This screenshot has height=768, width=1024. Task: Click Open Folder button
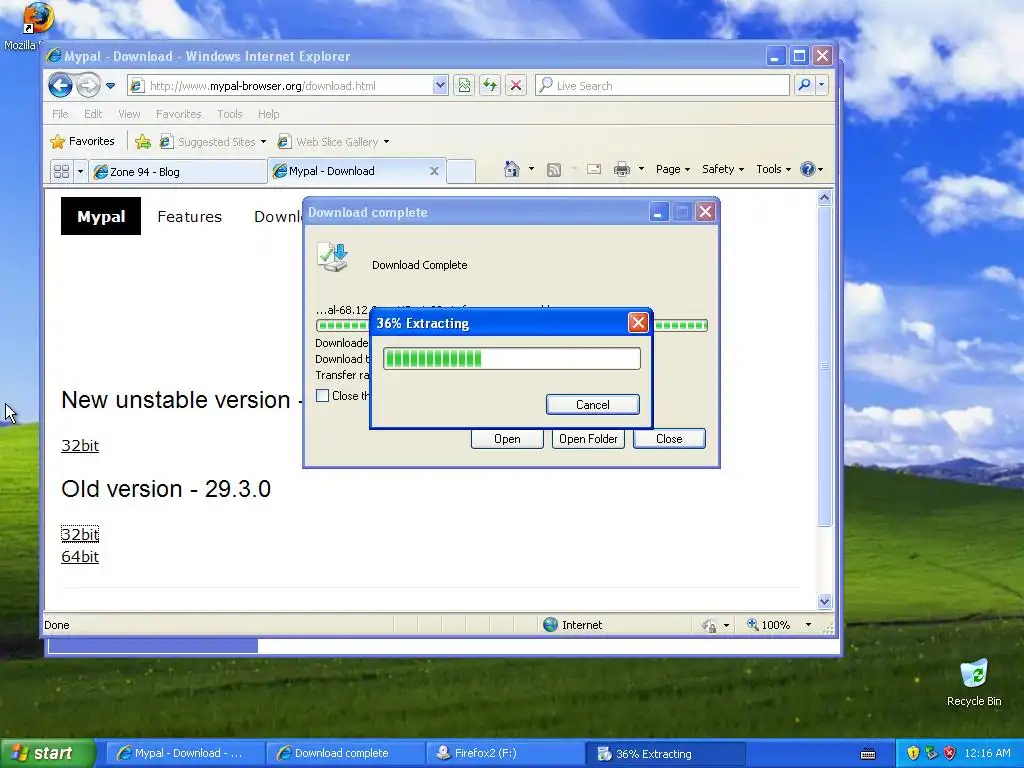(x=588, y=439)
